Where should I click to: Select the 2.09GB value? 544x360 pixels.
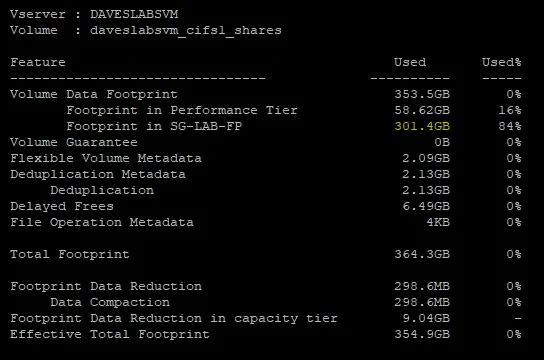426,158
